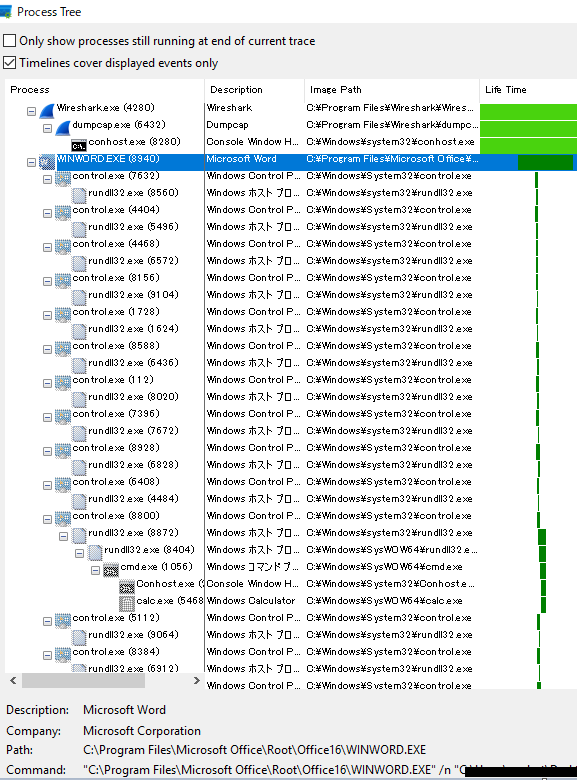Collapse the cmd.exe (1056) node
The width and height of the screenshot is (577, 780).
(95, 571)
